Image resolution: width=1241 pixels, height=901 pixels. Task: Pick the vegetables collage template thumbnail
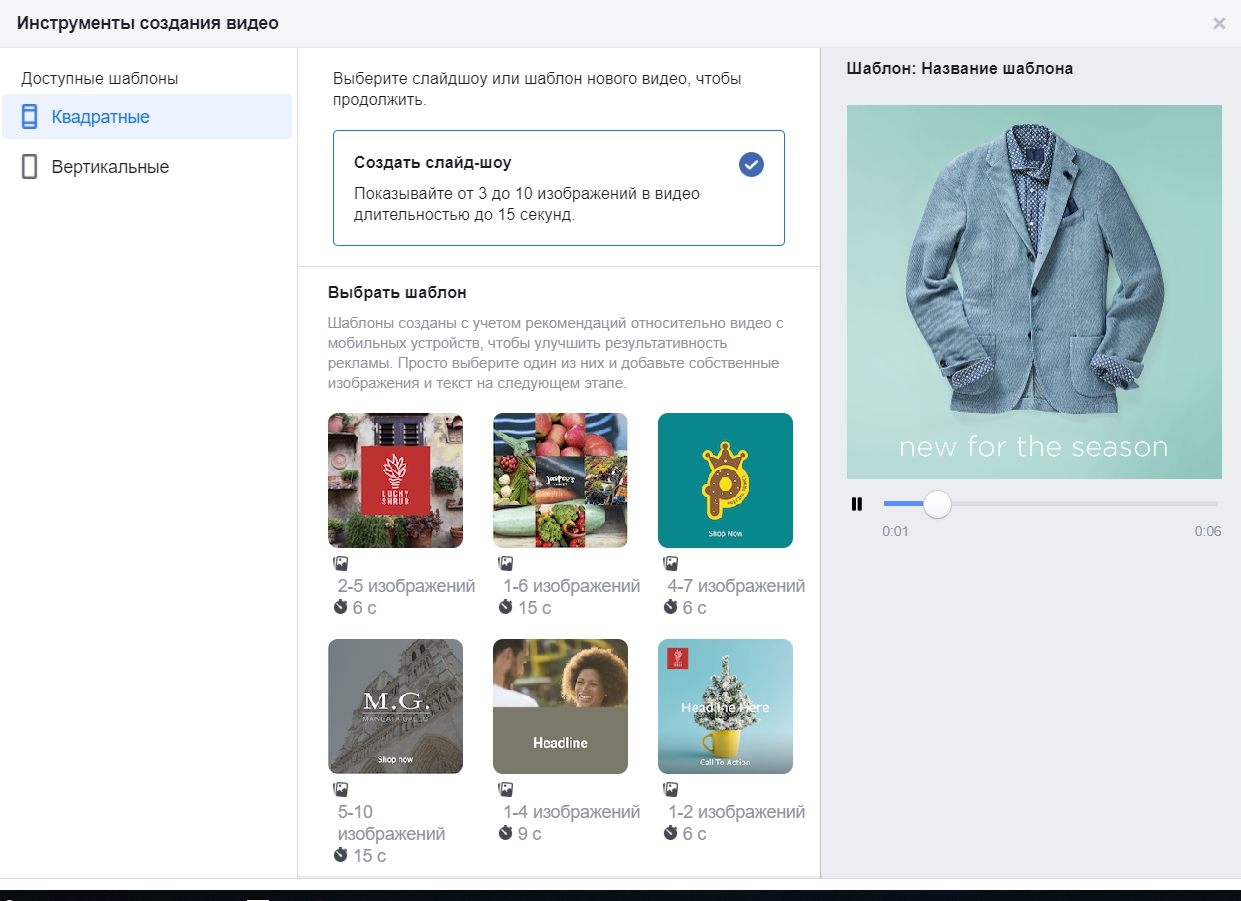click(x=560, y=480)
